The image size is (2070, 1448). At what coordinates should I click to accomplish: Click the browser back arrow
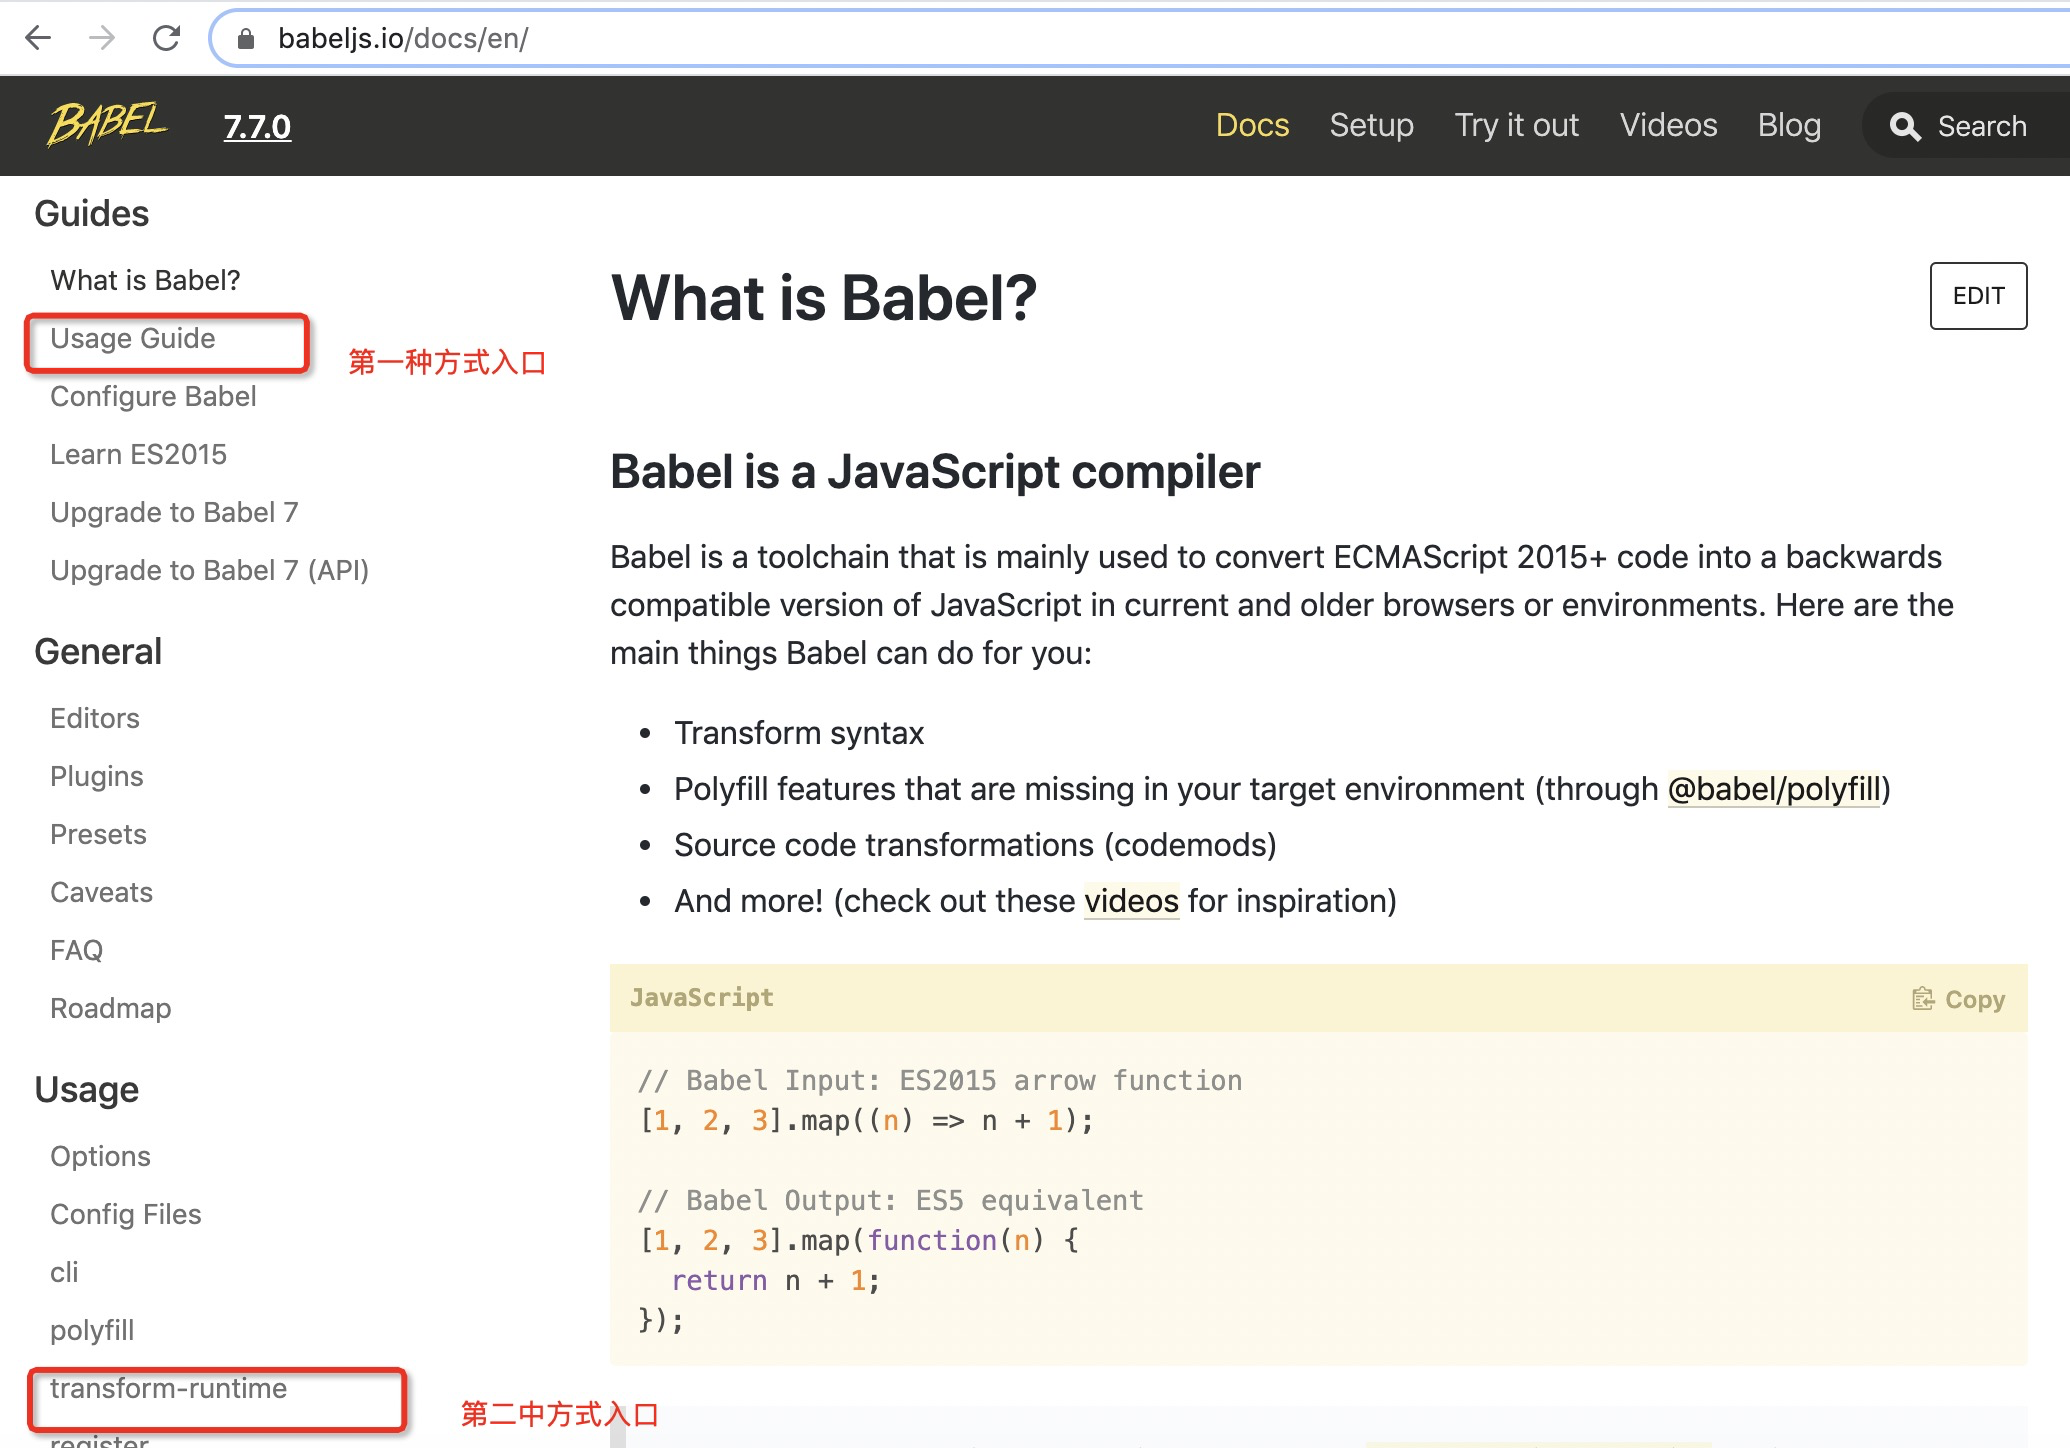(38, 38)
